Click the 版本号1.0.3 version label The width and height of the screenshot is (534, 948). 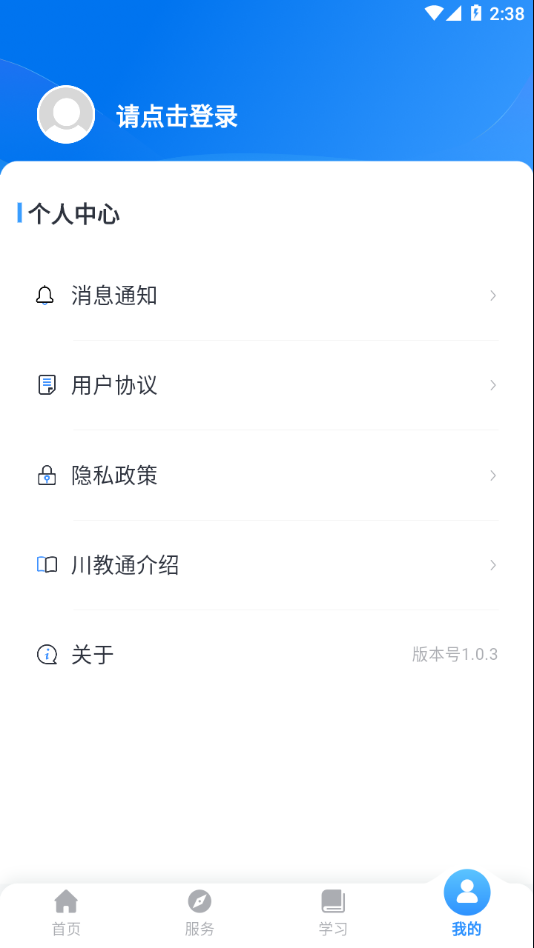point(455,654)
